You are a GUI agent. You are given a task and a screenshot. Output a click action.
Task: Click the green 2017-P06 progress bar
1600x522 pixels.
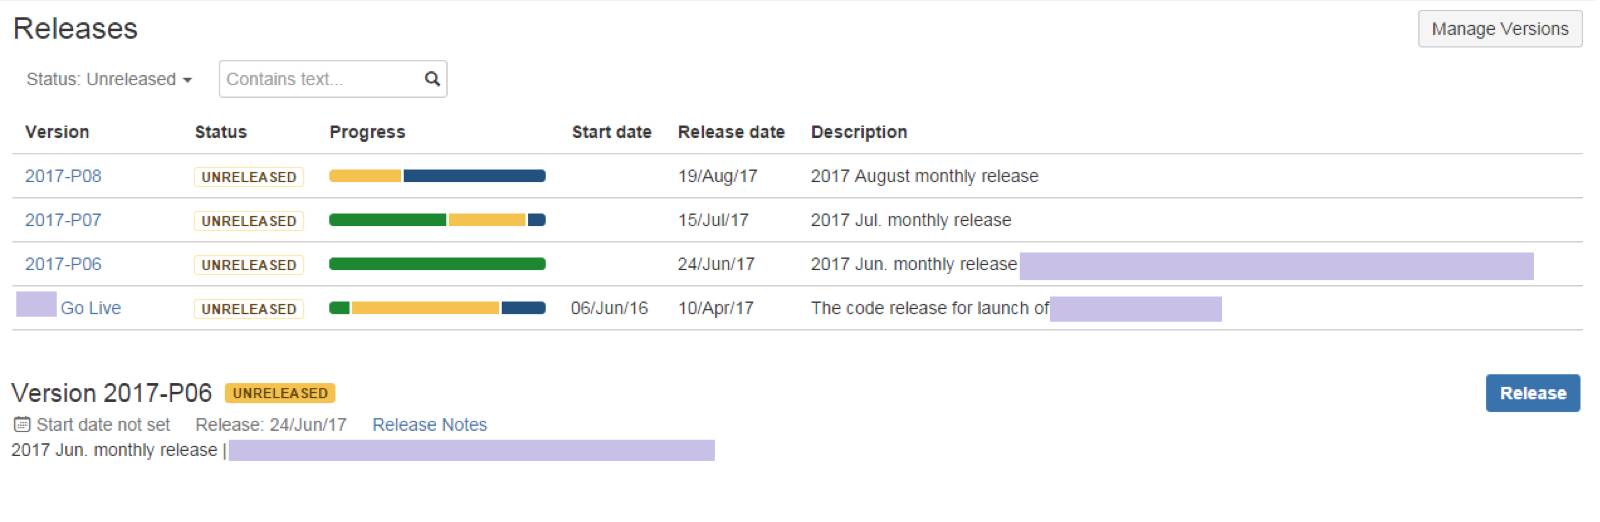(437, 264)
